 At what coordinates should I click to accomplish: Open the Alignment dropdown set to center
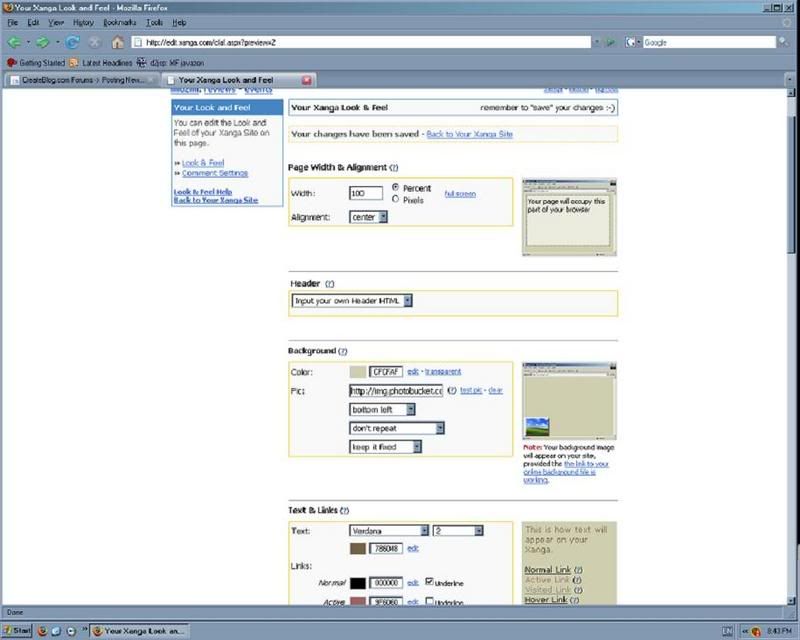(368, 217)
